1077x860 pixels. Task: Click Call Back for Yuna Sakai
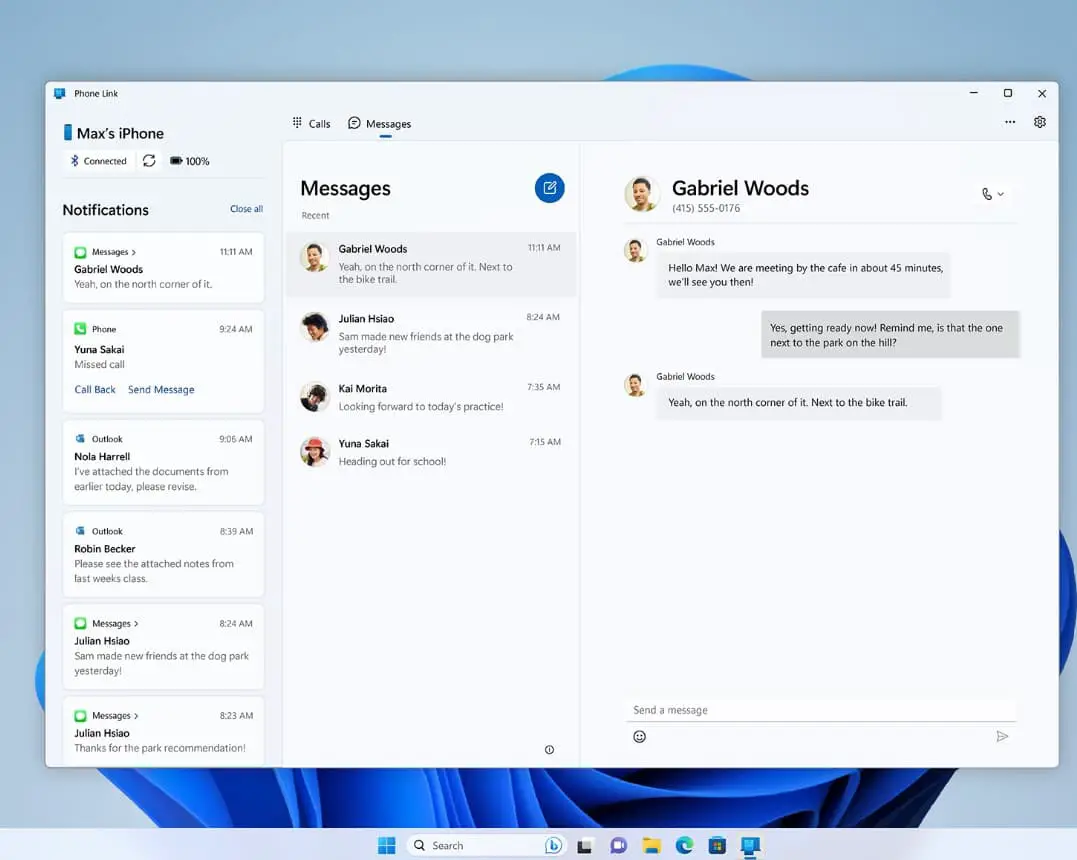(95, 390)
